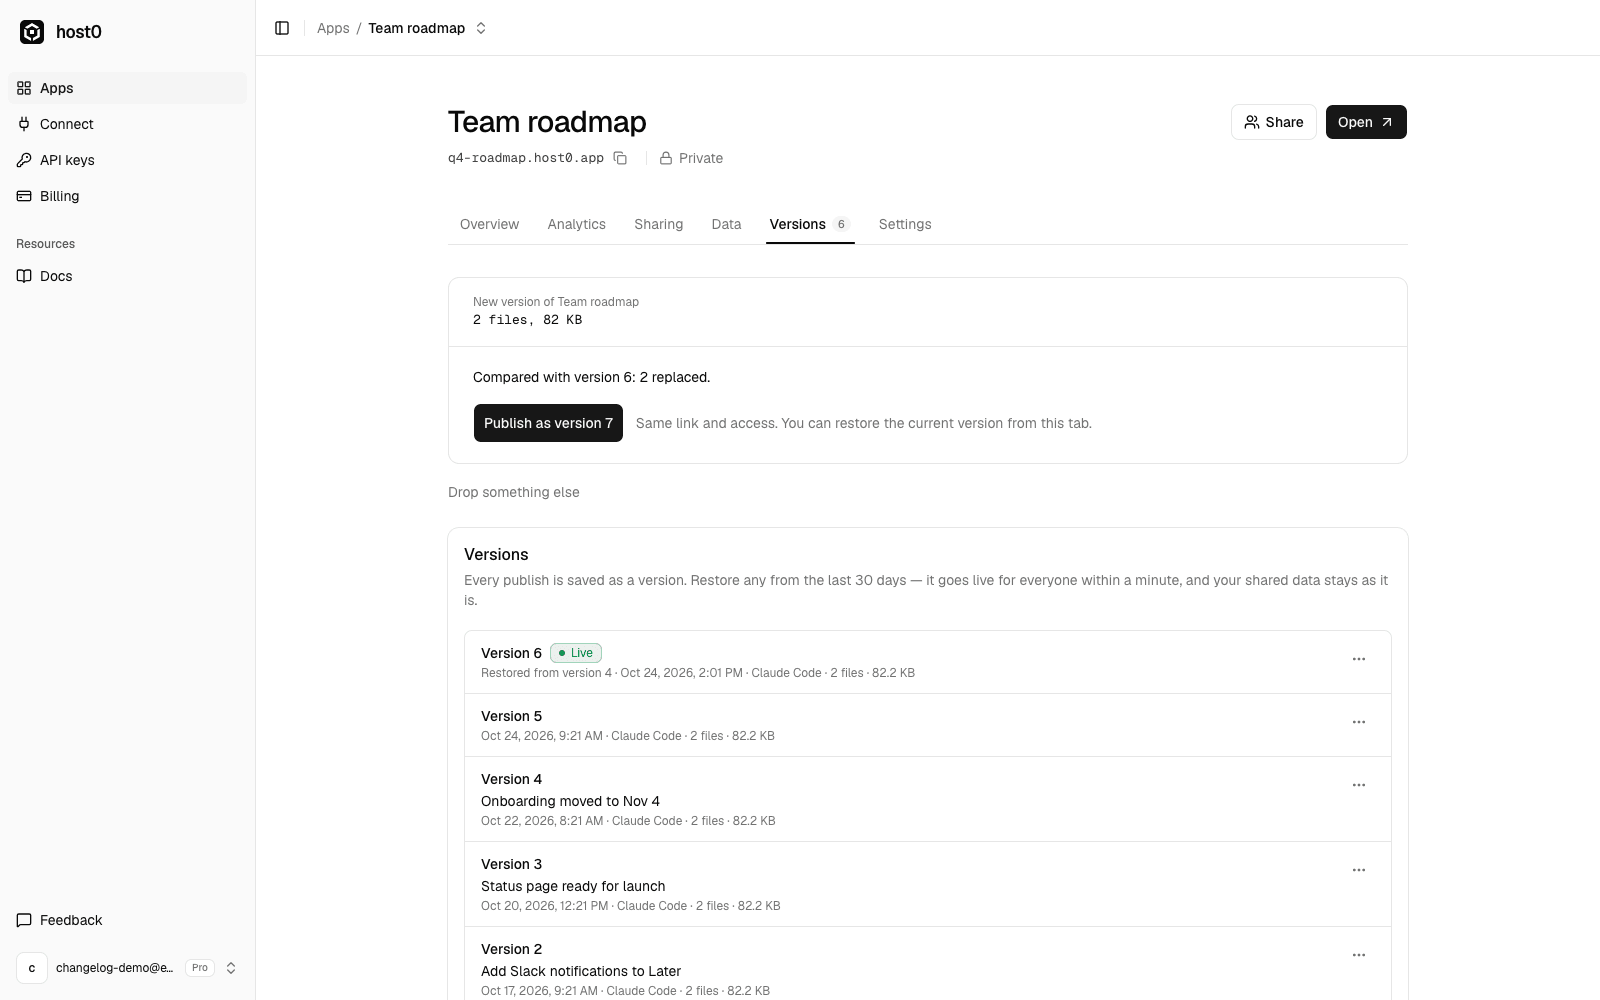Click the Live badge on Version 6
Viewport: 1600px width, 1000px height.
(576, 653)
